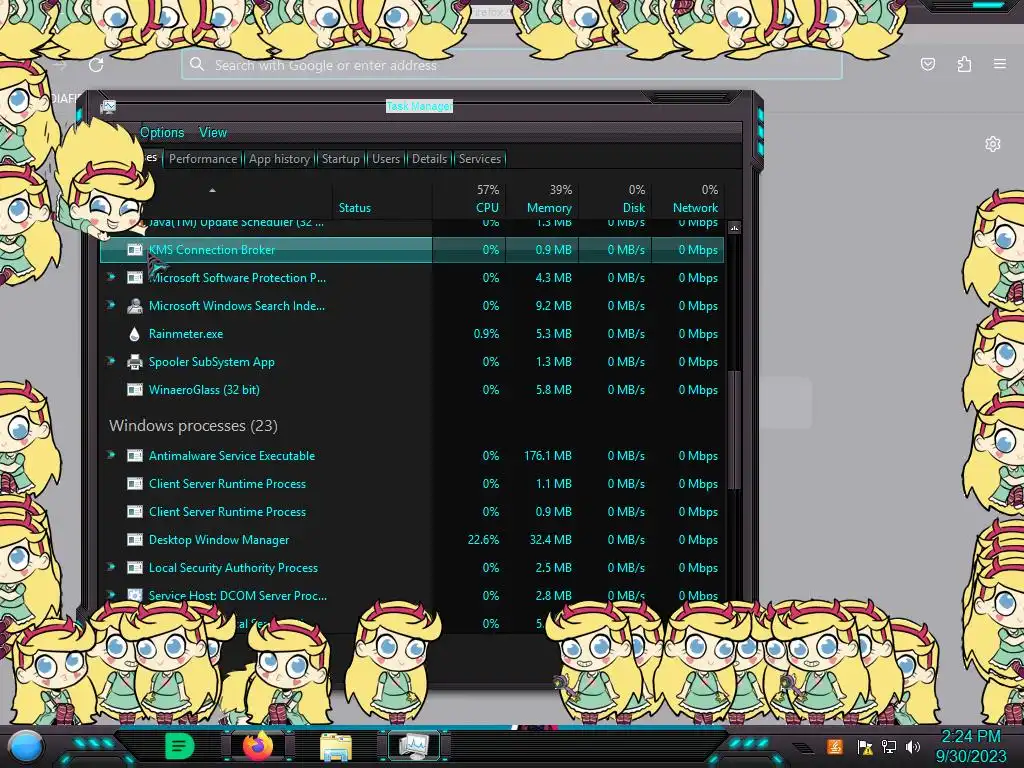The image size is (1024, 768).
Task: Sort processes by the Network column
Action: [688, 200]
